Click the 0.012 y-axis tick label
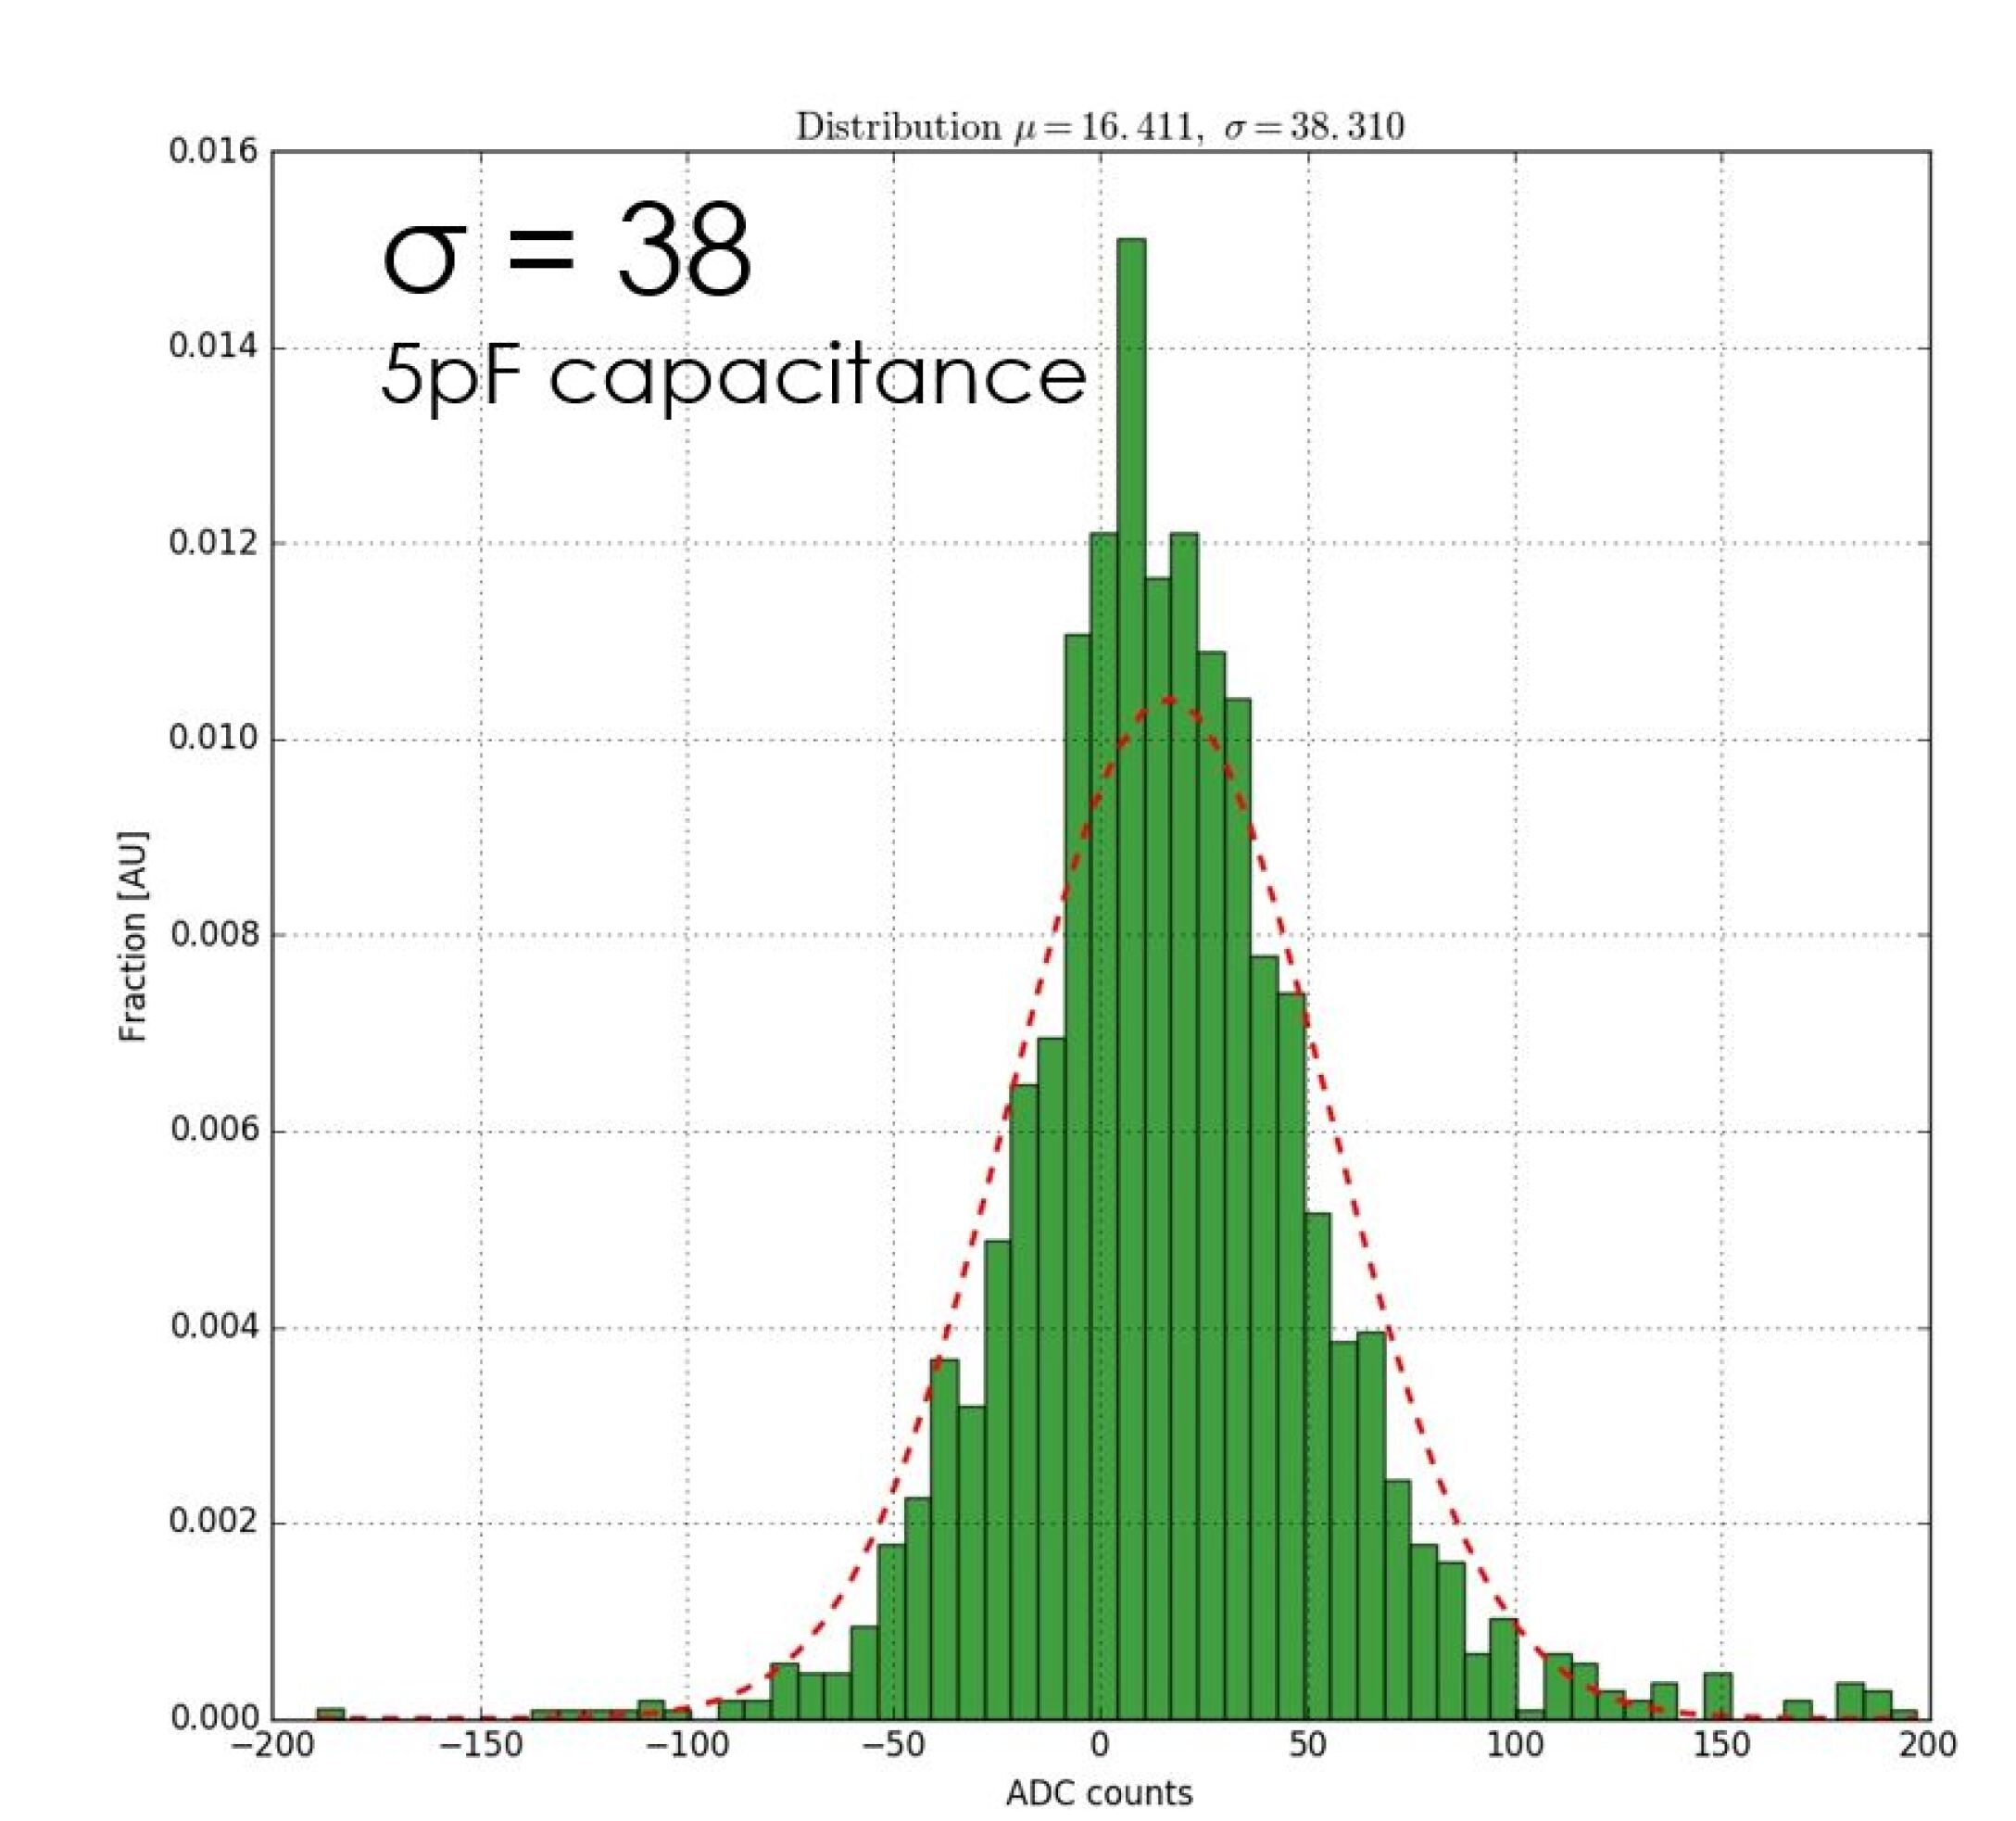 (213, 543)
